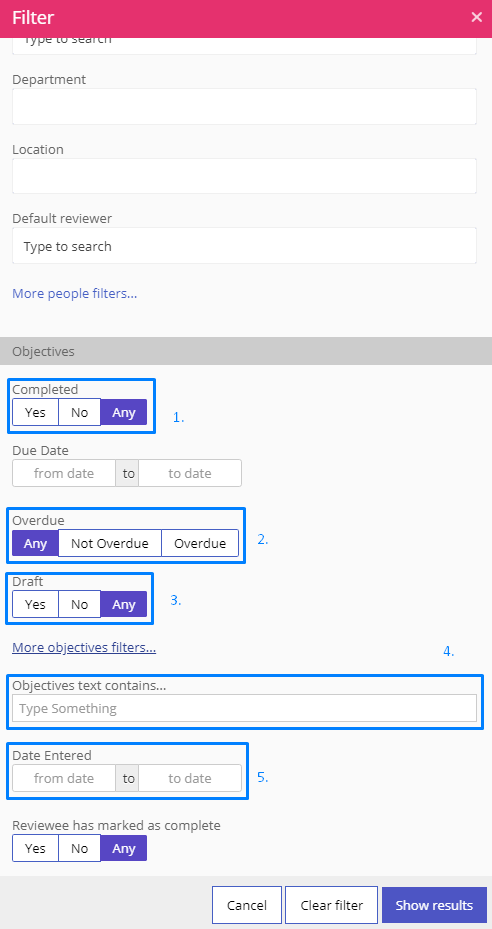The height and width of the screenshot is (929, 492).
Task: Set Draft filter to No
Action: 79,604
